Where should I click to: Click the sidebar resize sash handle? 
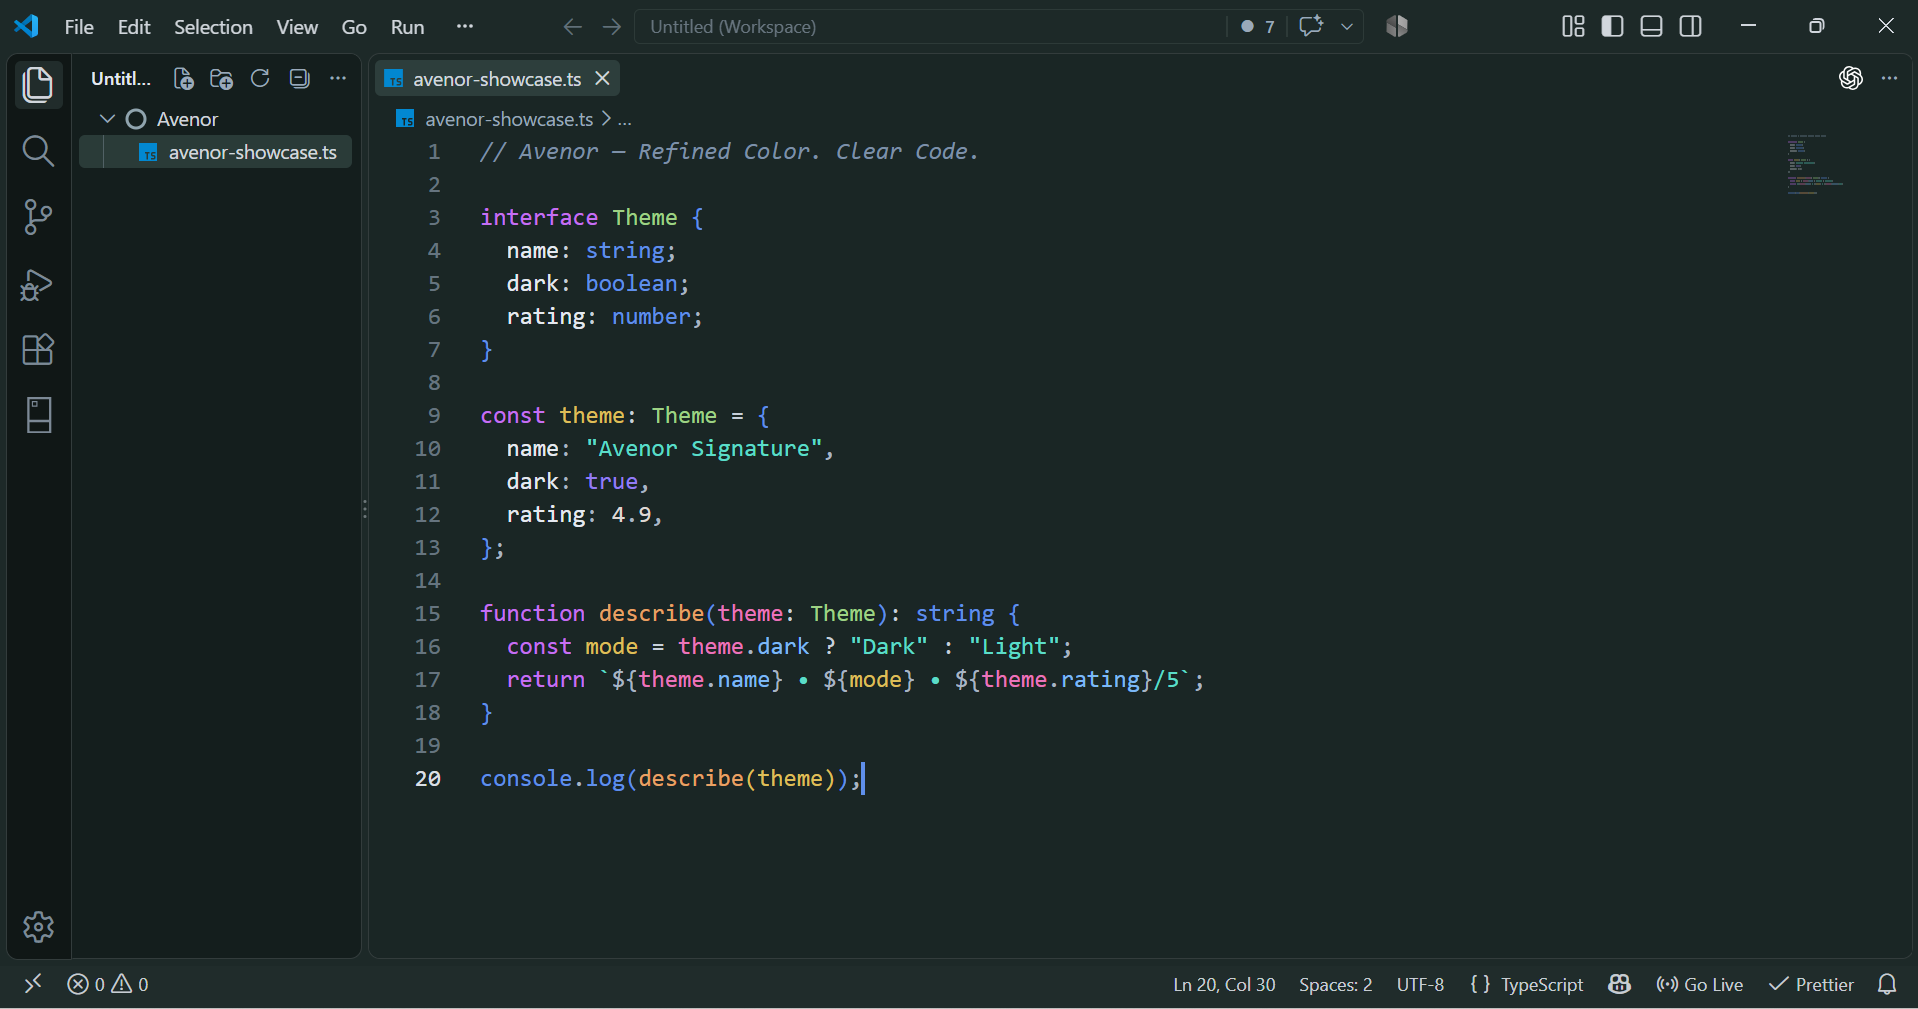tap(365, 509)
